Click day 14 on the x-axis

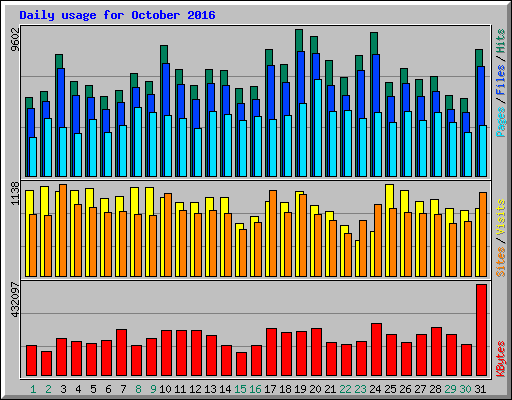225,389
